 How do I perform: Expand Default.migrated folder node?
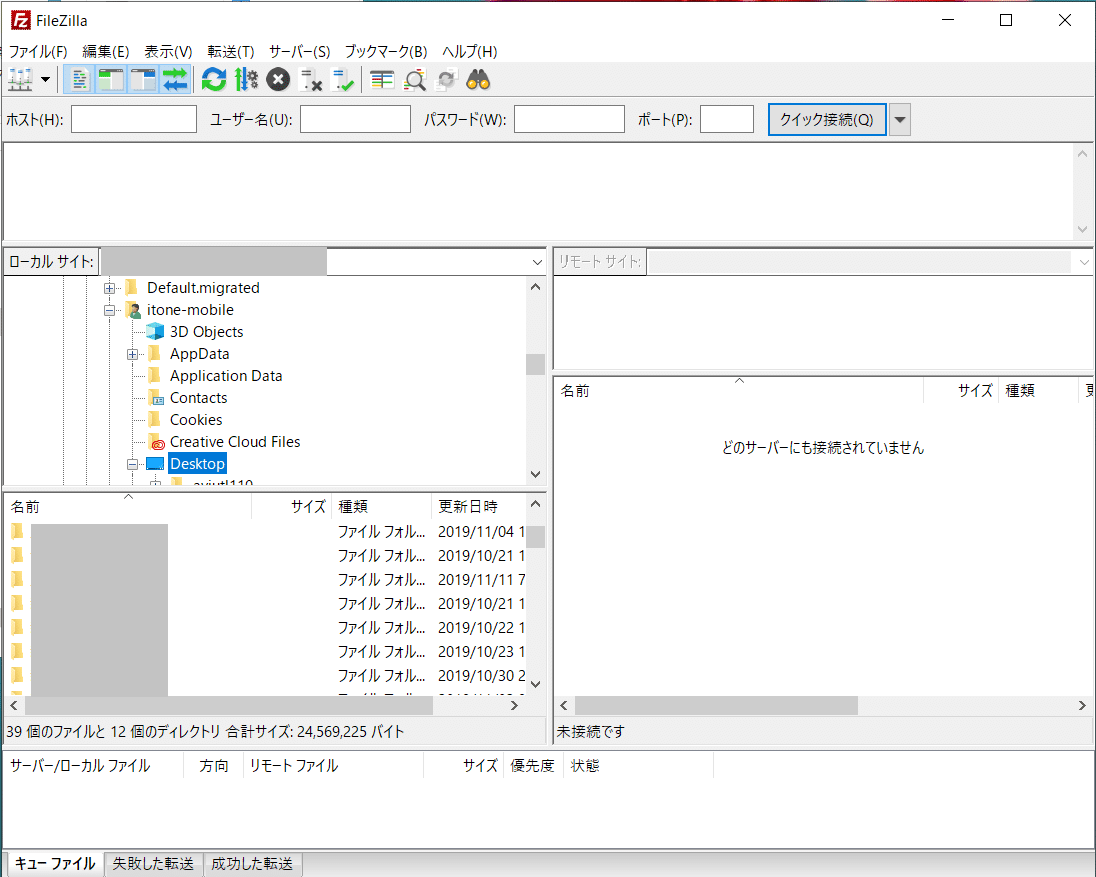(109, 288)
